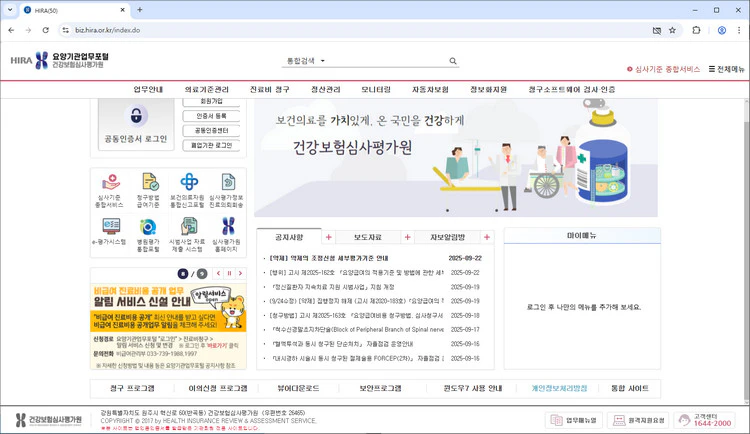Open the Chrome profile avatar icon

[722, 30]
